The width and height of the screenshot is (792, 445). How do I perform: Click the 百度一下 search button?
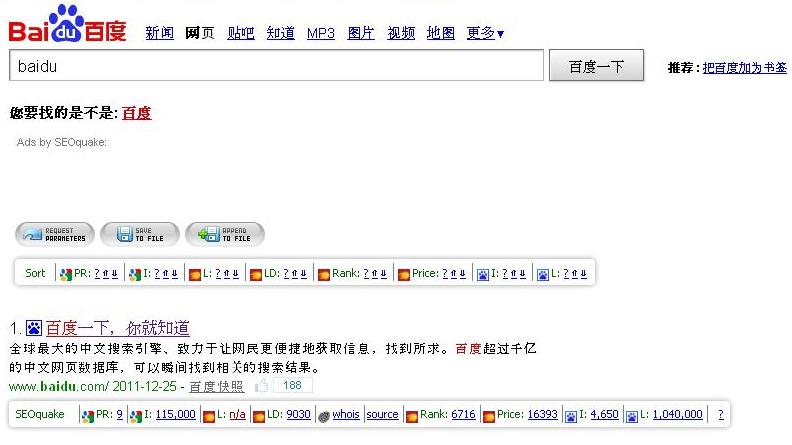[x=596, y=65]
